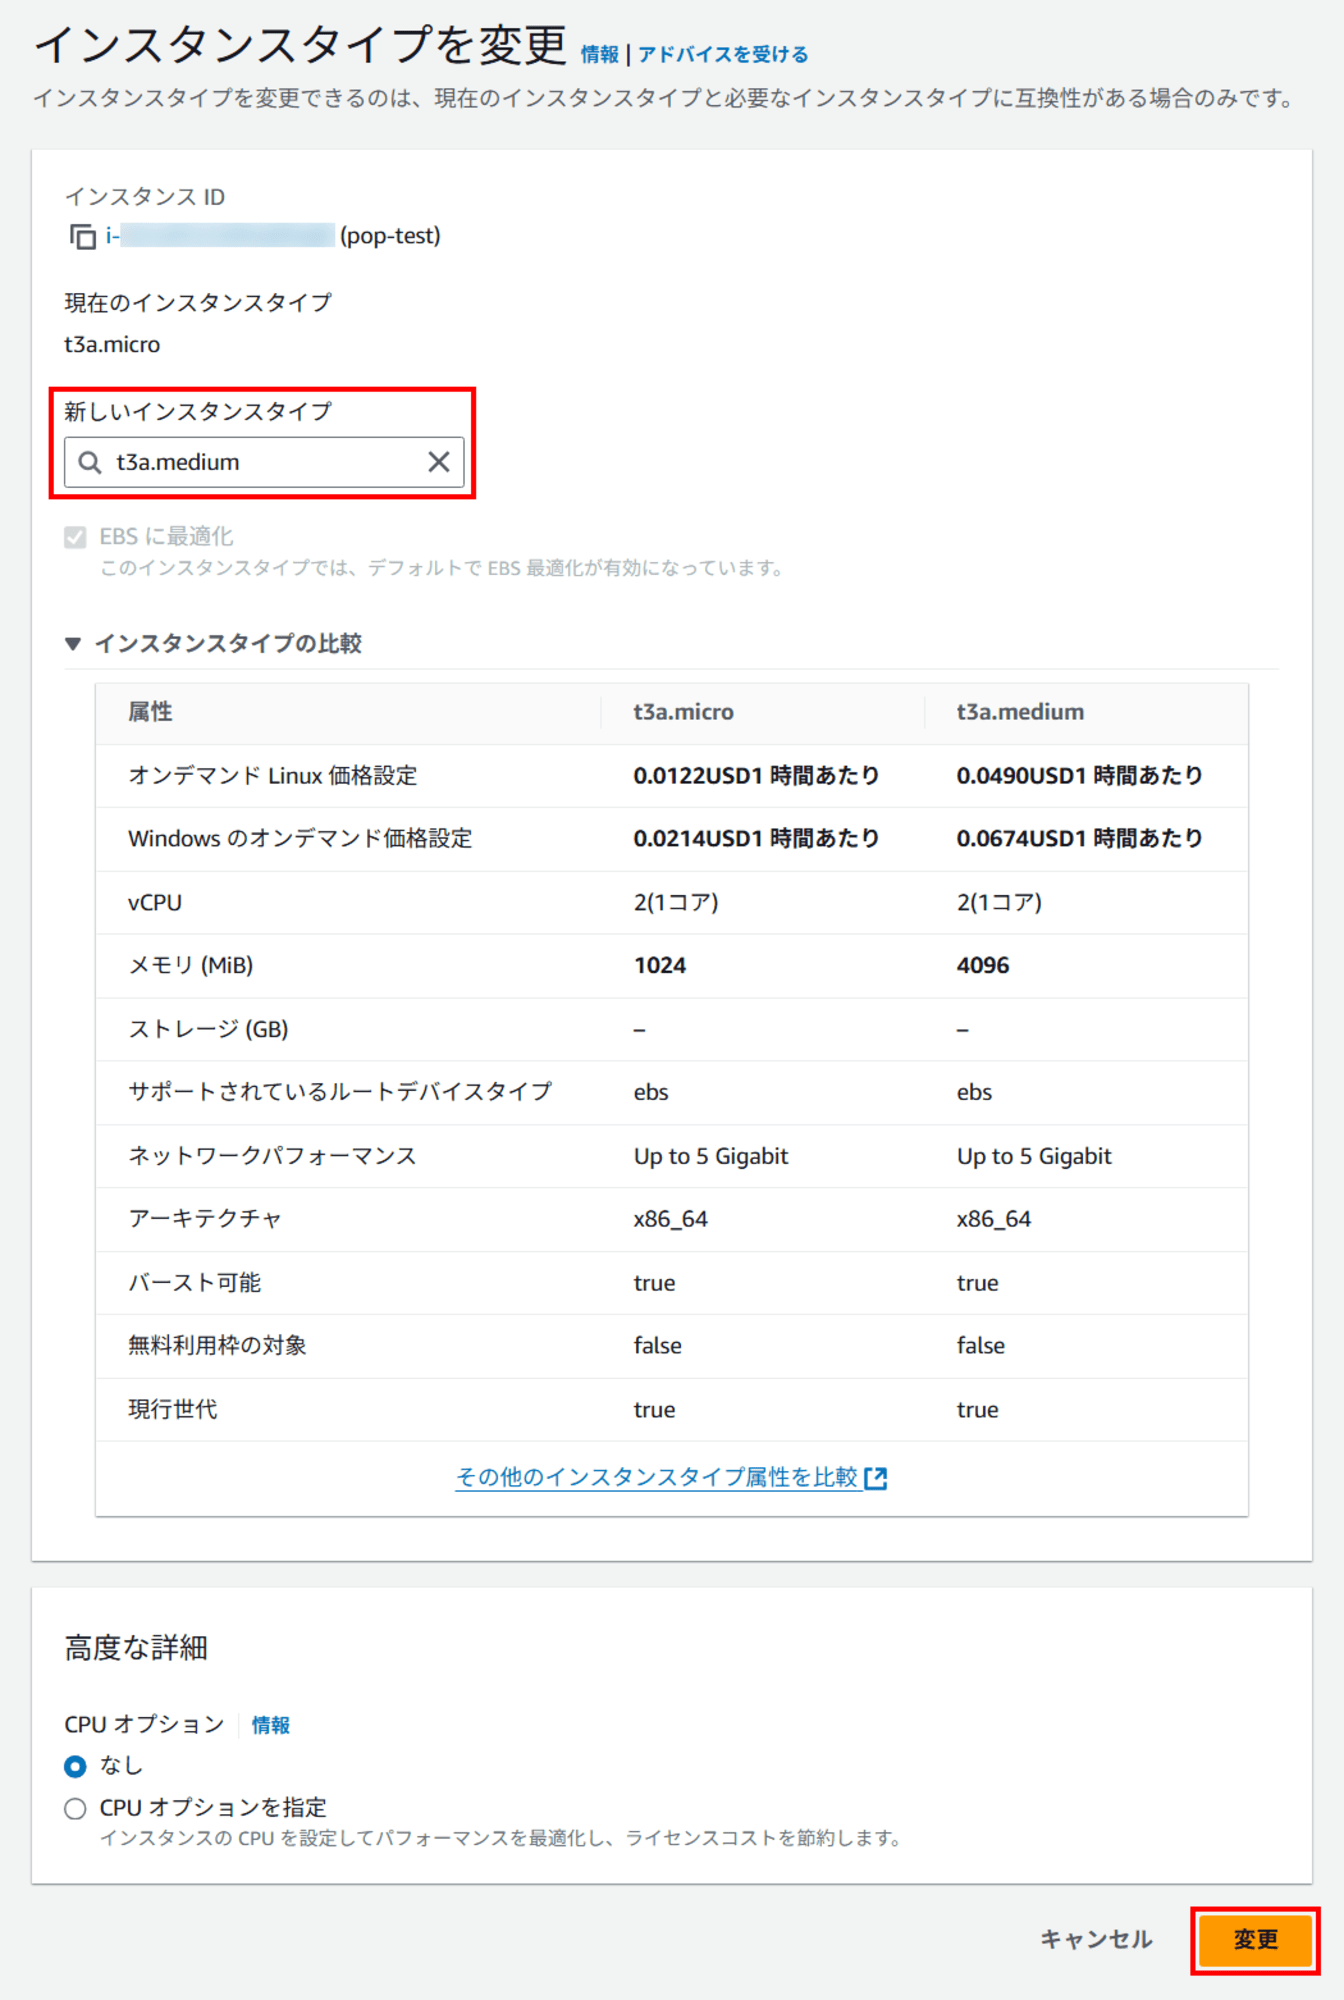Clear the new instance type field with X
Screen dimensions: 1344x2000
click(438, 462)
